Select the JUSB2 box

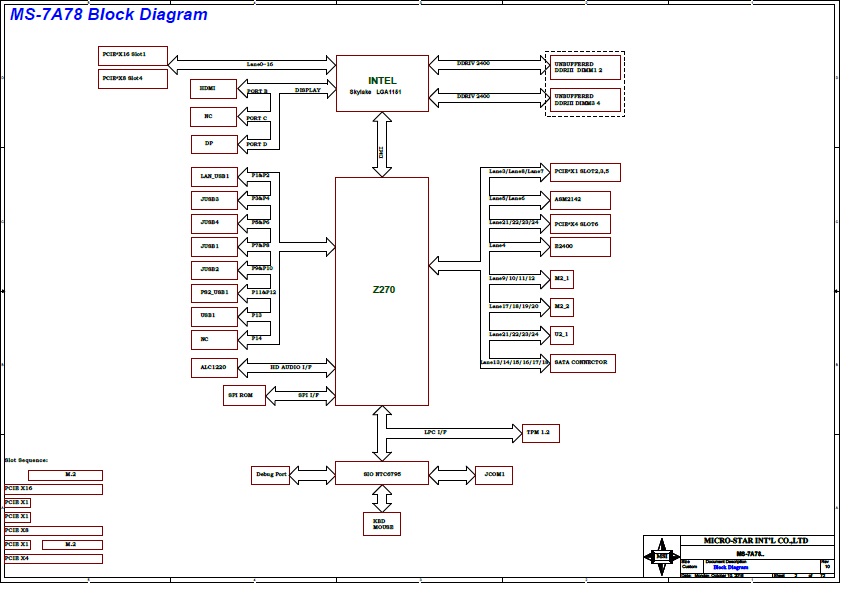[214, 270]
